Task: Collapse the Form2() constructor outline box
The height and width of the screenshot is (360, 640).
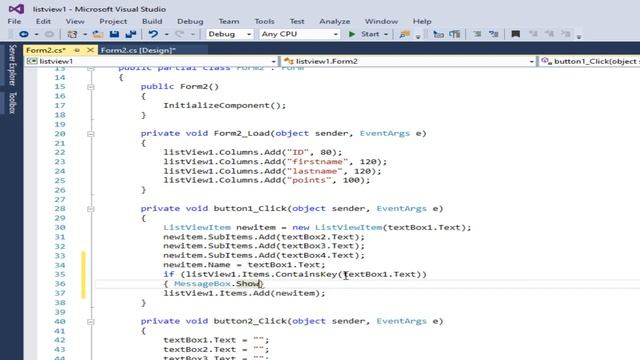Action: [x=91, y=87]
